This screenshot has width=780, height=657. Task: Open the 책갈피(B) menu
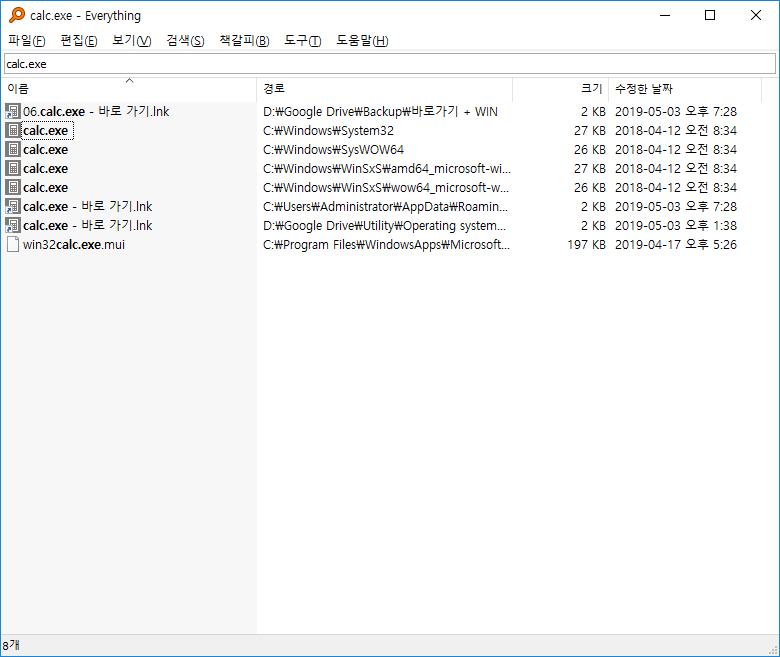click(244, 41)
